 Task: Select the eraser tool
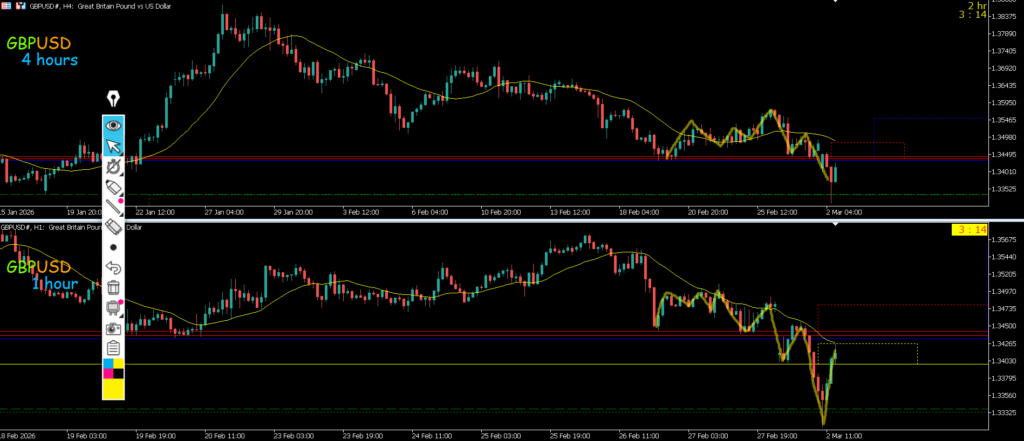[113, 227]
